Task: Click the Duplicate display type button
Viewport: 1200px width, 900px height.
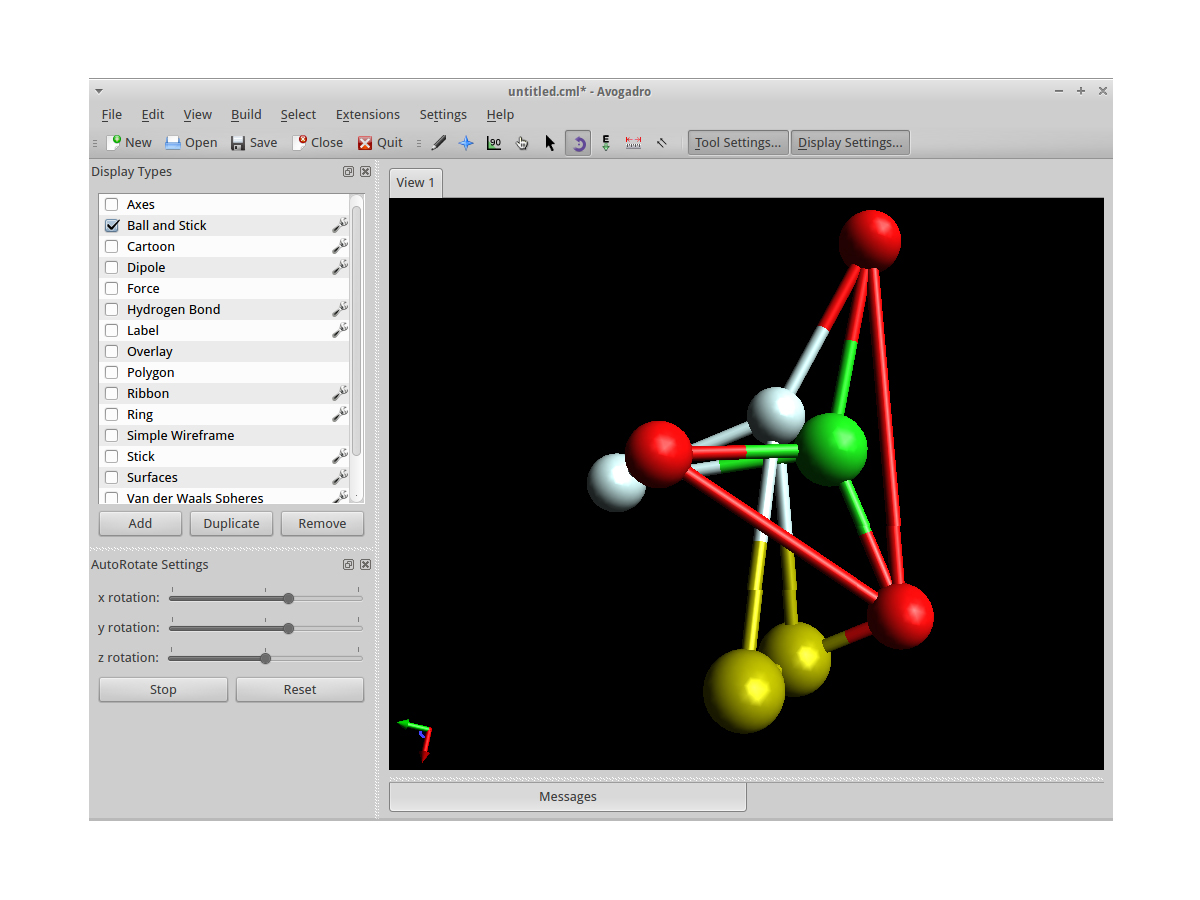Action: (x=231, y=524)
